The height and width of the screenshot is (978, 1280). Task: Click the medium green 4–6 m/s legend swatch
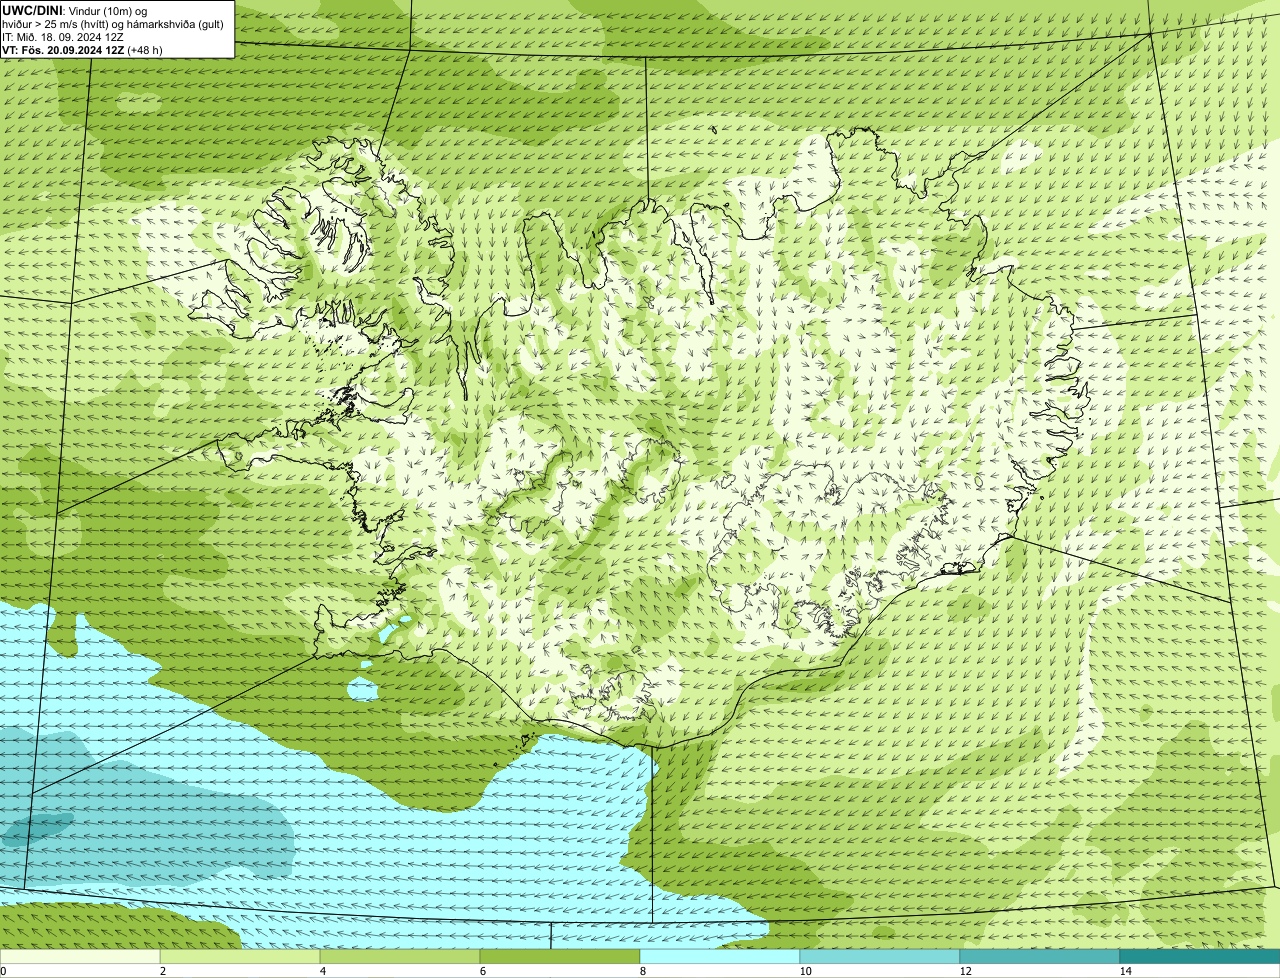[x=400, y=956]
